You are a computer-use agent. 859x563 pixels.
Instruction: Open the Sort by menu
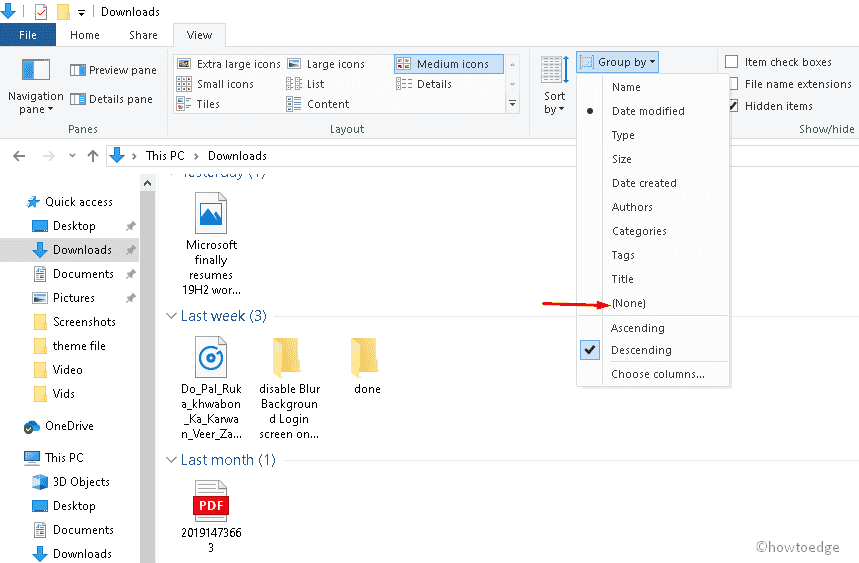[554, 85]
